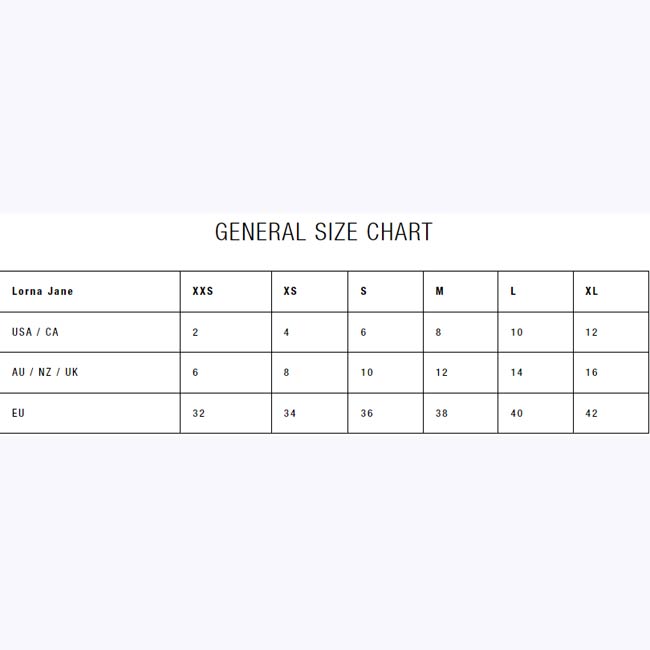Select the EU row label
Screen dimensions: 650x650
pyautogui.click(x=18, y=413)
